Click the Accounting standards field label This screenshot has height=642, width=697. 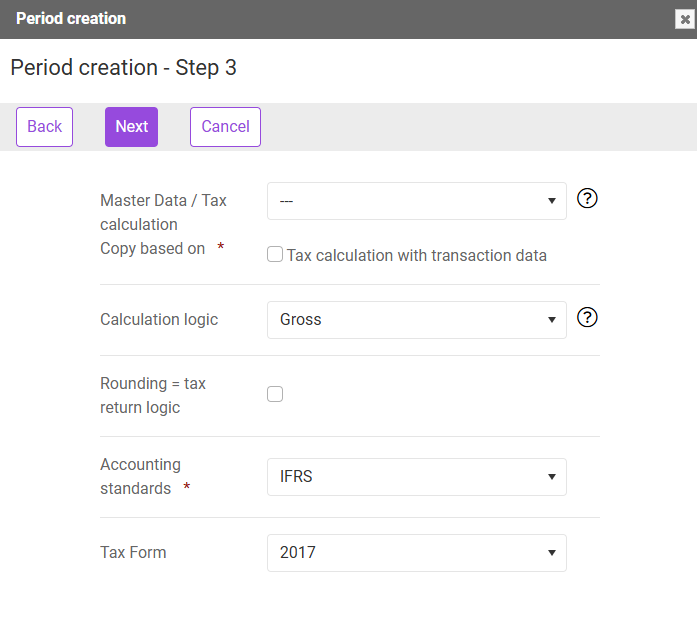point(140,476)
